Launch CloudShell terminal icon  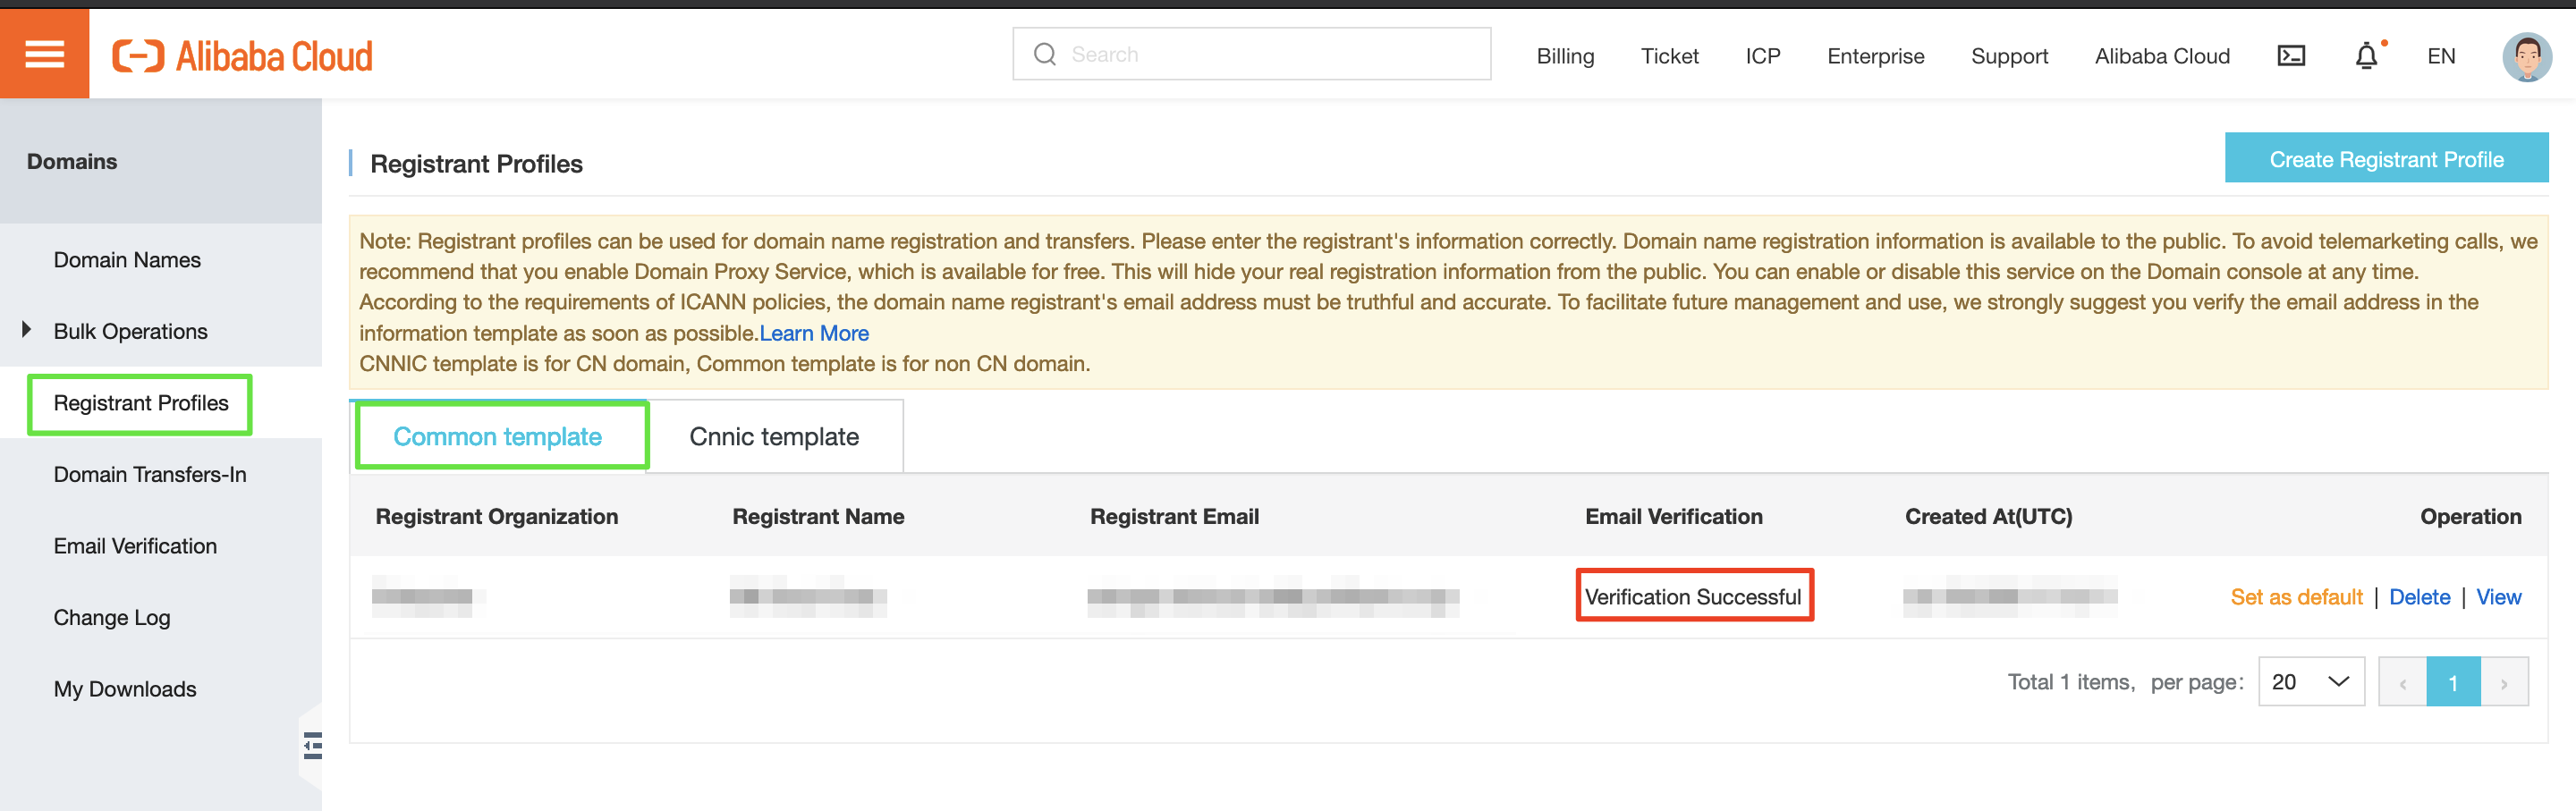pos(2291,55)
